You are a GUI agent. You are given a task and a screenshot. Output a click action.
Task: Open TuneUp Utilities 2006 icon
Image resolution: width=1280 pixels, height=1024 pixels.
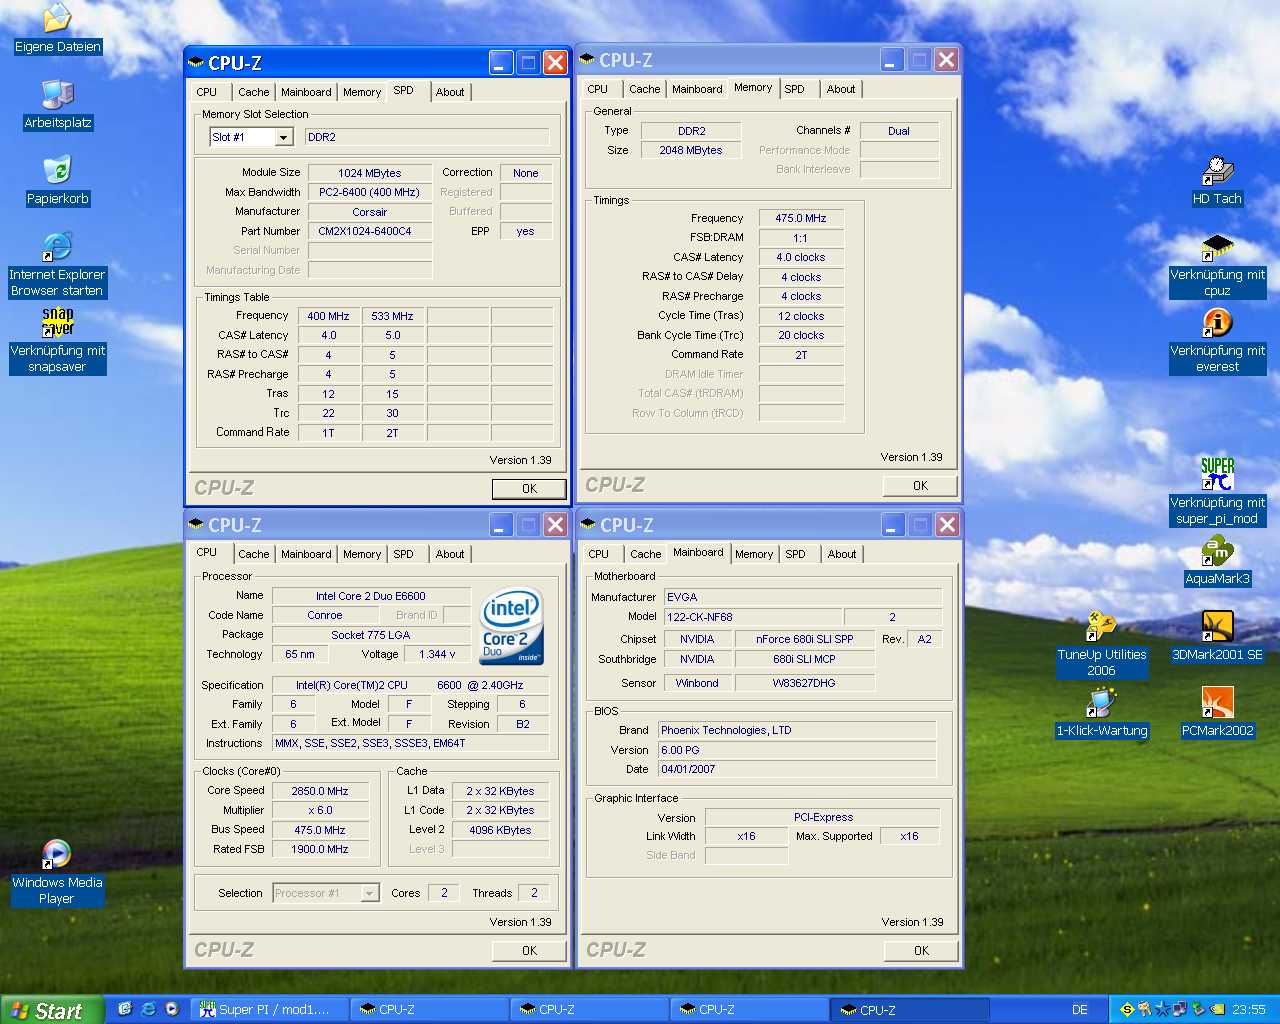tap(1101, 627)
